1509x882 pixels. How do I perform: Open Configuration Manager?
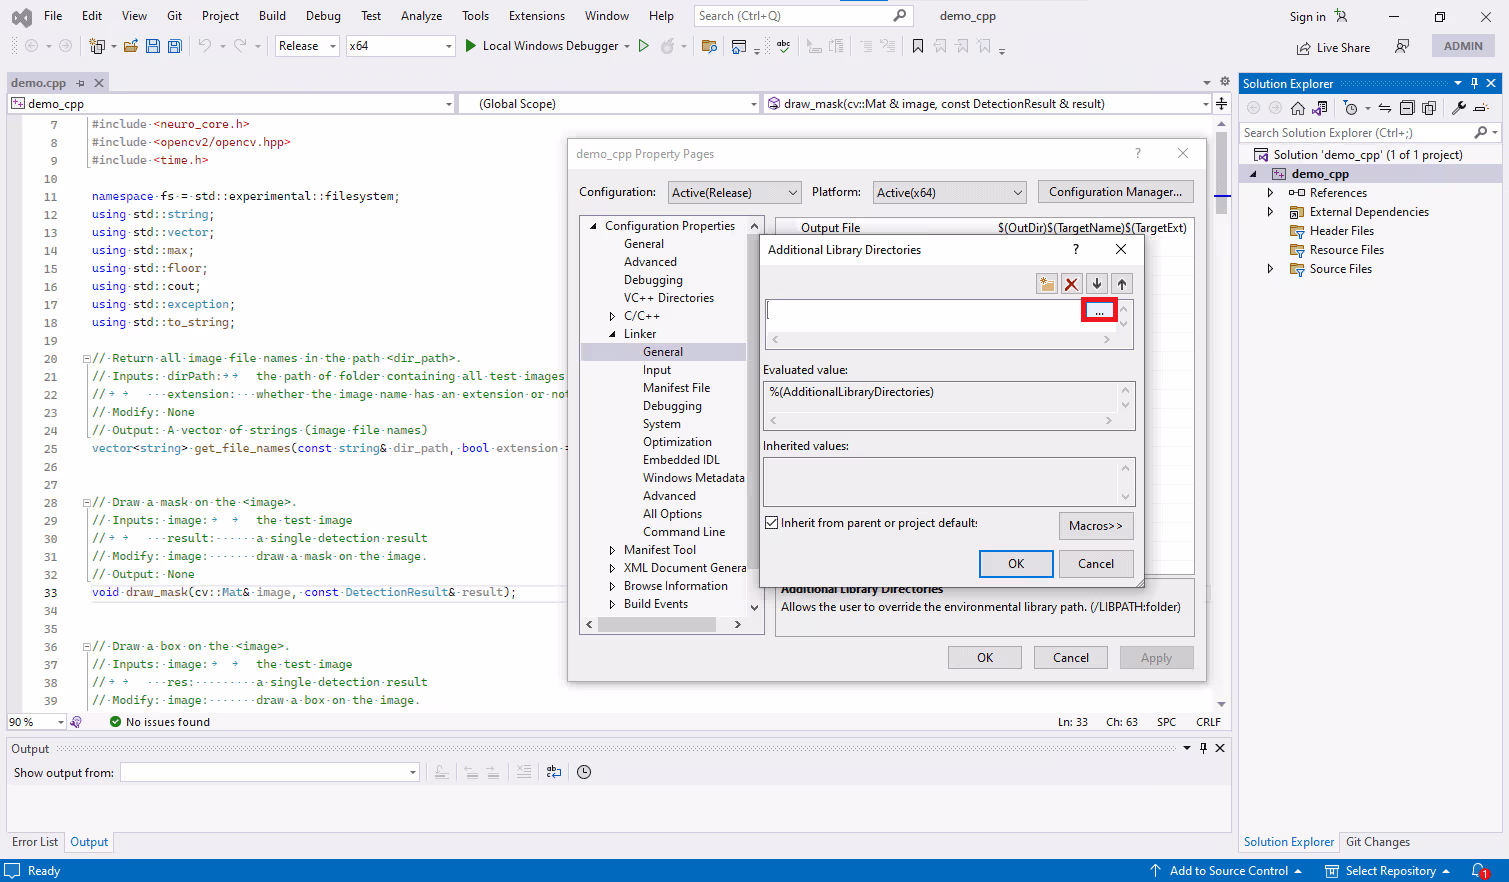pos(1115,192)
